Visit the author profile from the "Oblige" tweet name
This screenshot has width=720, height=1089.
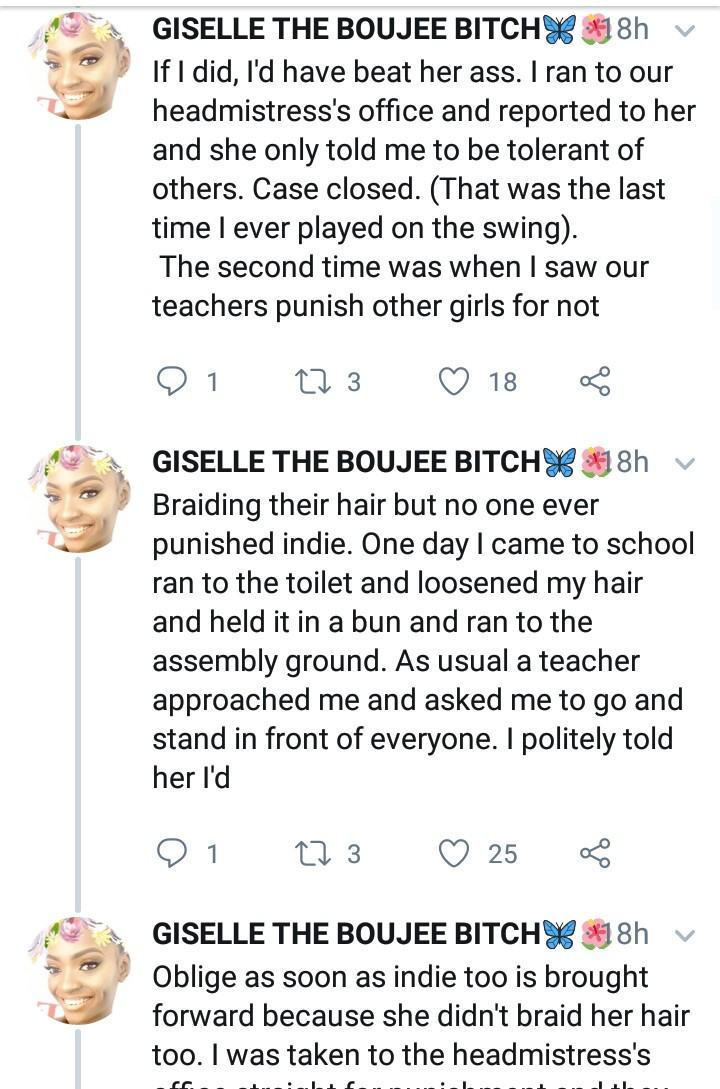(346, 934)
